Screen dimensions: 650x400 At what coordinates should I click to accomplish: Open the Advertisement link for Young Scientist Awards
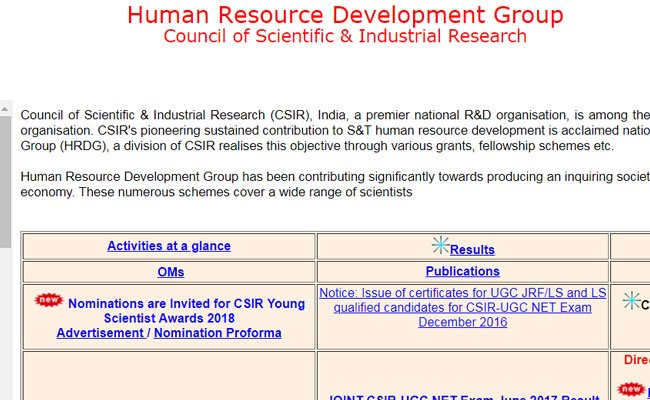coord(100,333)
